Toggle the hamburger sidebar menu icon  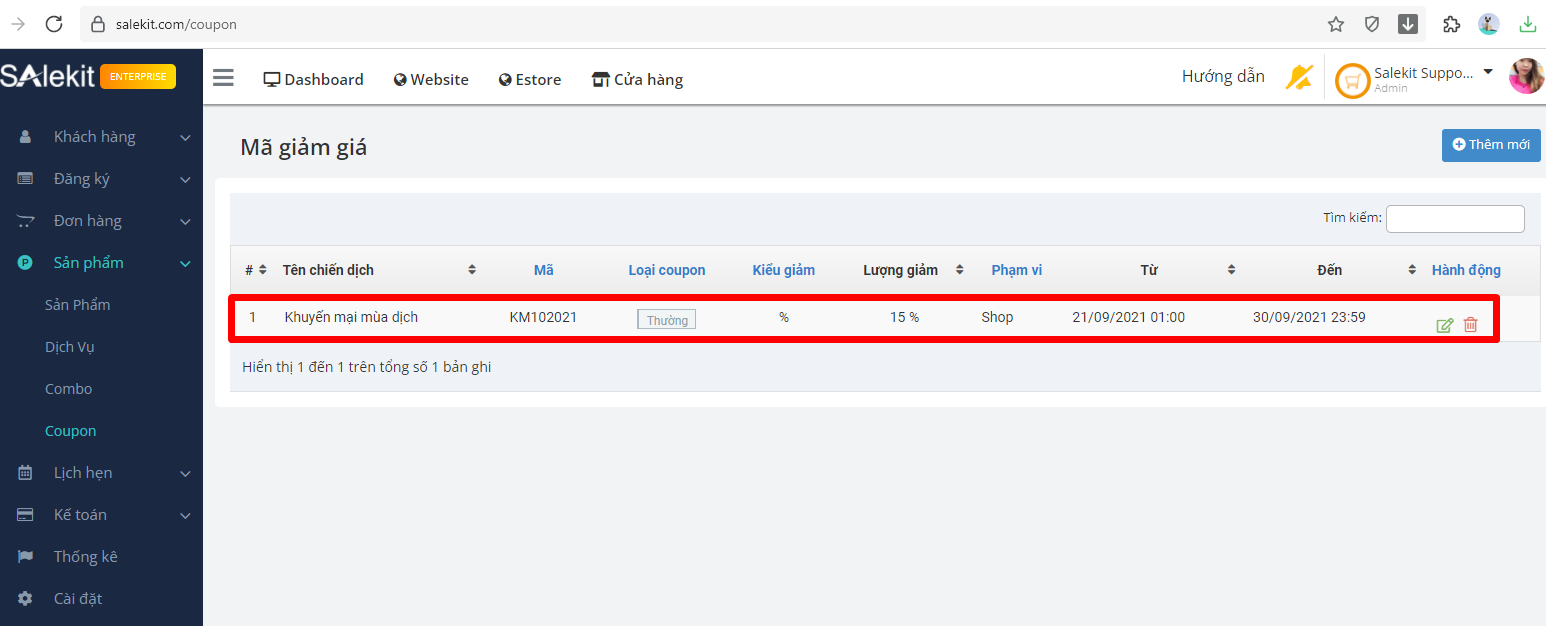[223, 78]
